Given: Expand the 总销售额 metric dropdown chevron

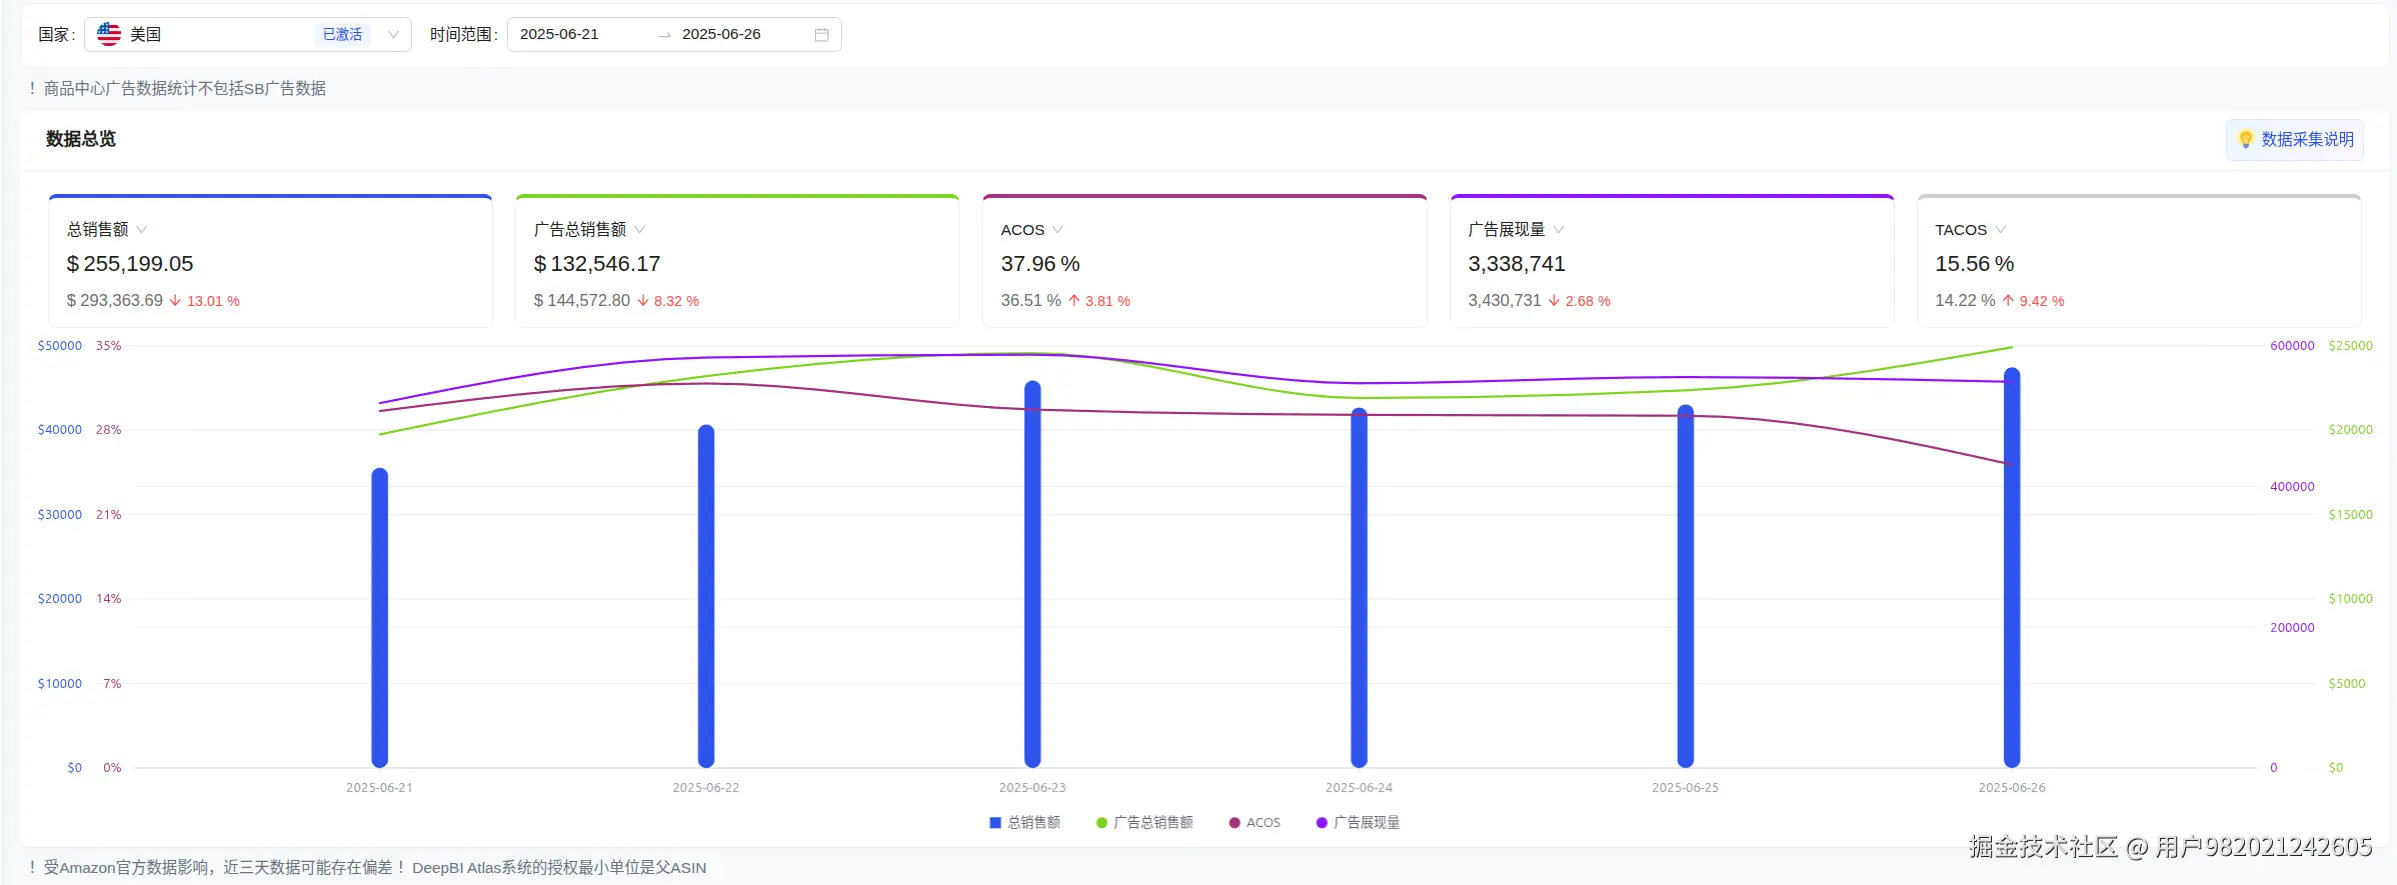Looking at the screenshot, I should point(142,229).
